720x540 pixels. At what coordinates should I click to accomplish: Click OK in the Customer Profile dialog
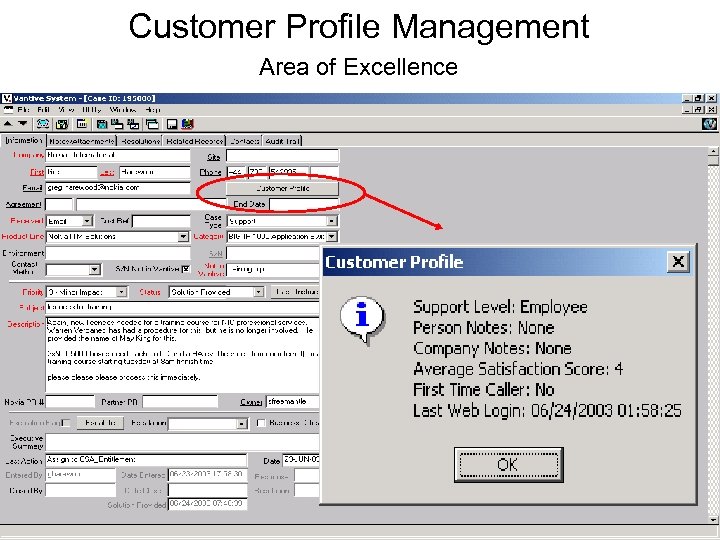click(508, 465)
